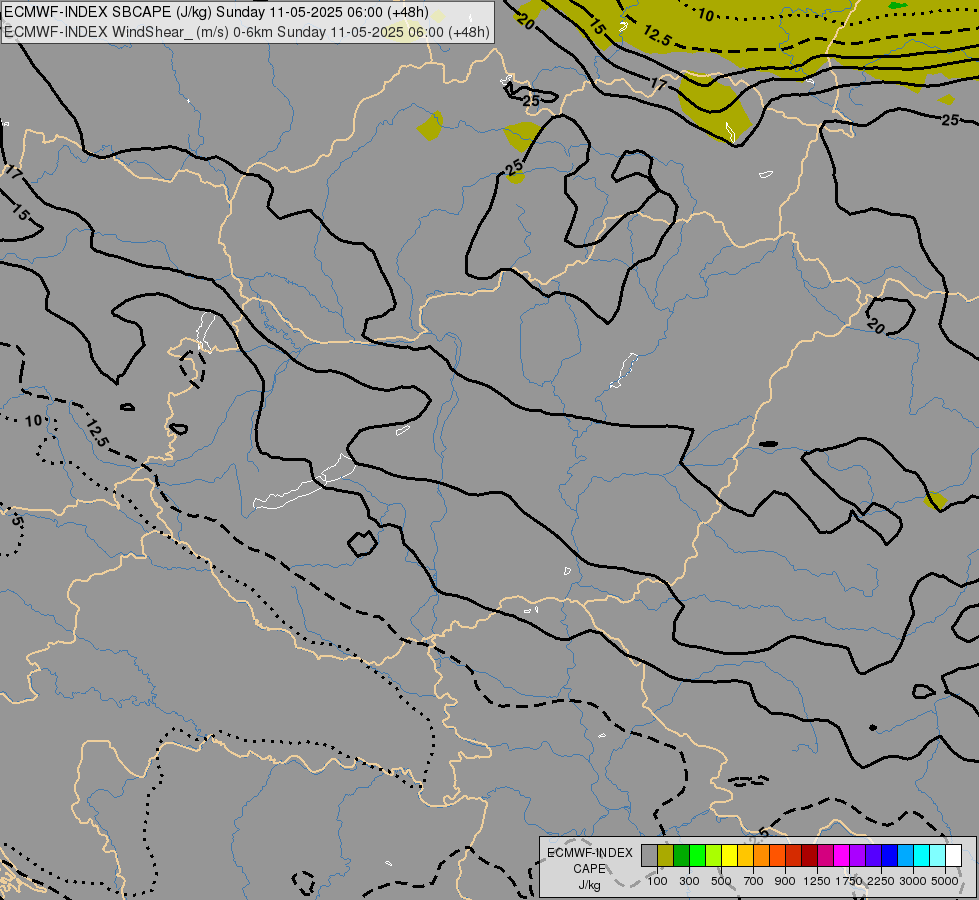Click the orange swatch right of 700
979x900 pixels.
pos(762,856)
